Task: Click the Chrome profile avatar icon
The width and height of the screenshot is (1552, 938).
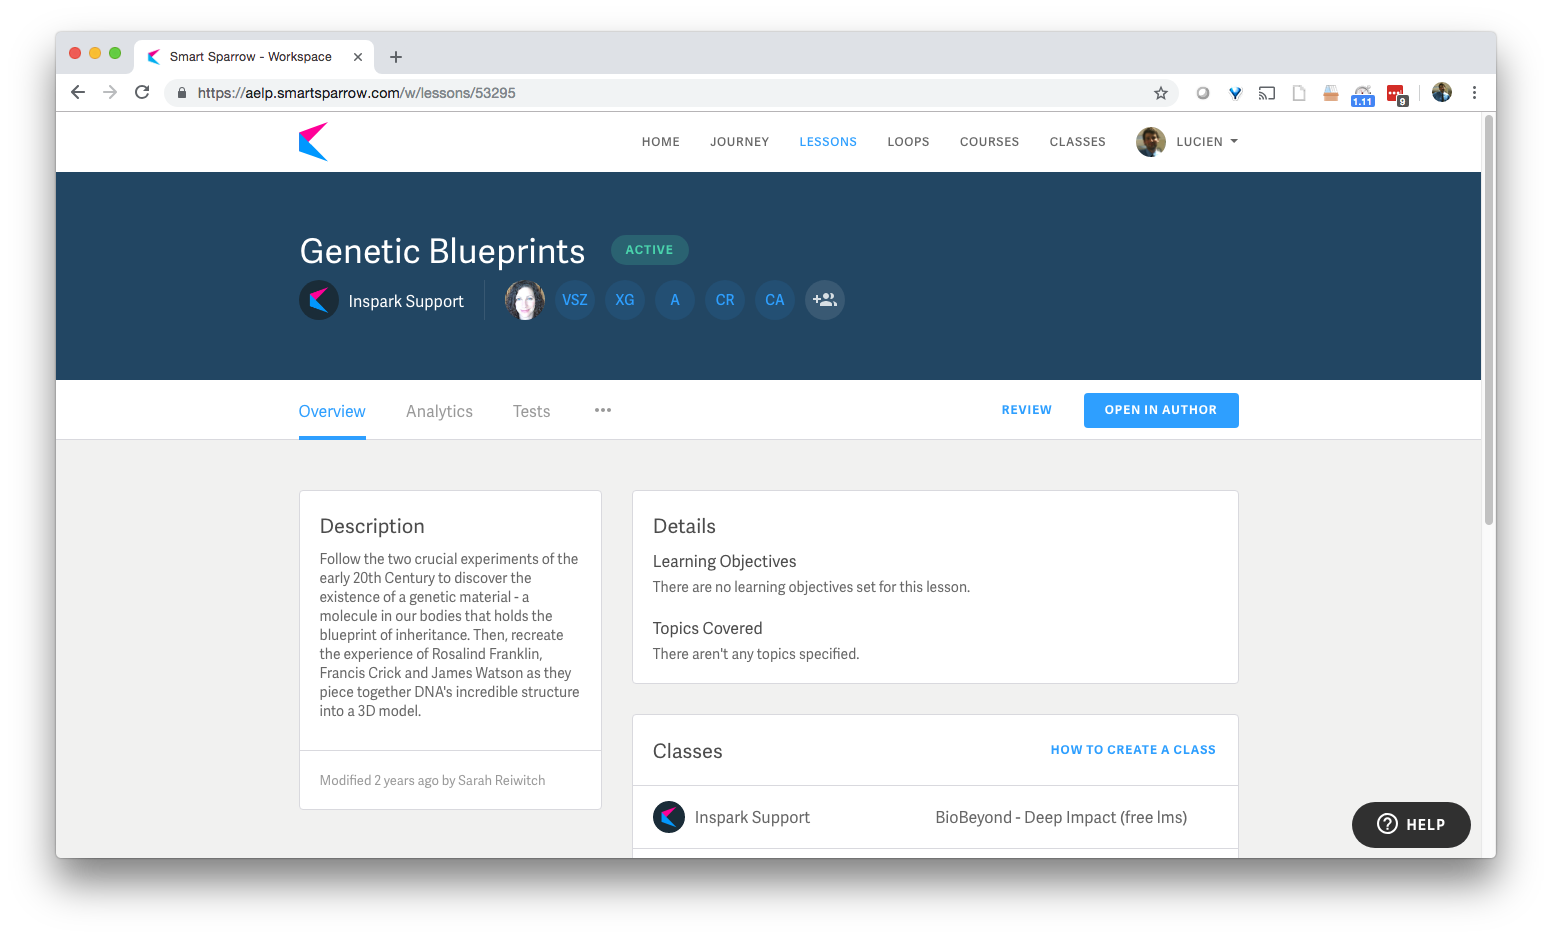Action: [x=1442, y=92]
